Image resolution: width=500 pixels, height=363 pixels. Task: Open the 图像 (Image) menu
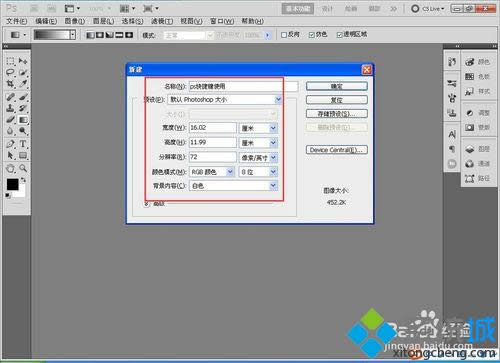click(74, 21)
